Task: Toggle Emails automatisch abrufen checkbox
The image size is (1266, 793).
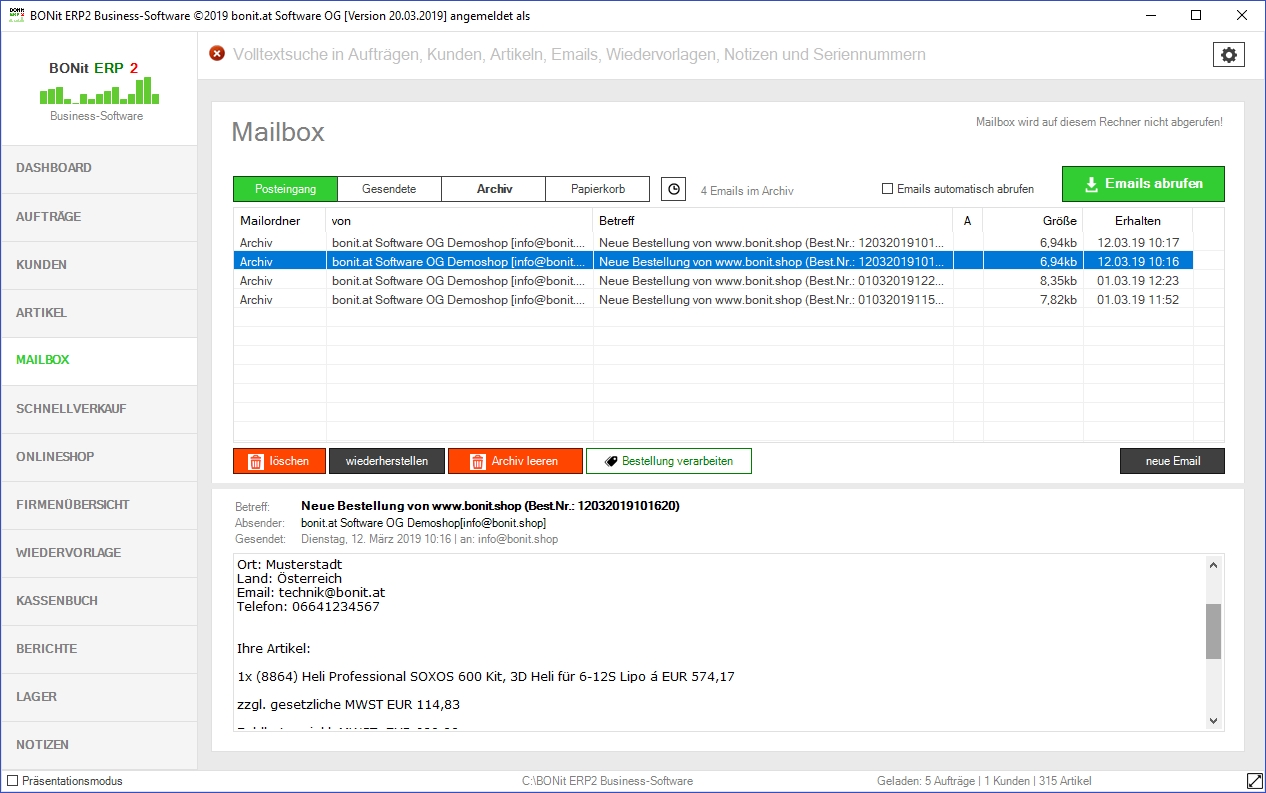Action: 887,189
